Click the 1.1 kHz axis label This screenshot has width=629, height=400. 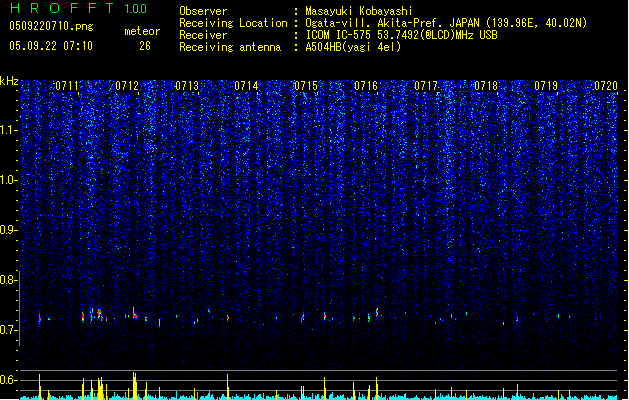[9, 130]
